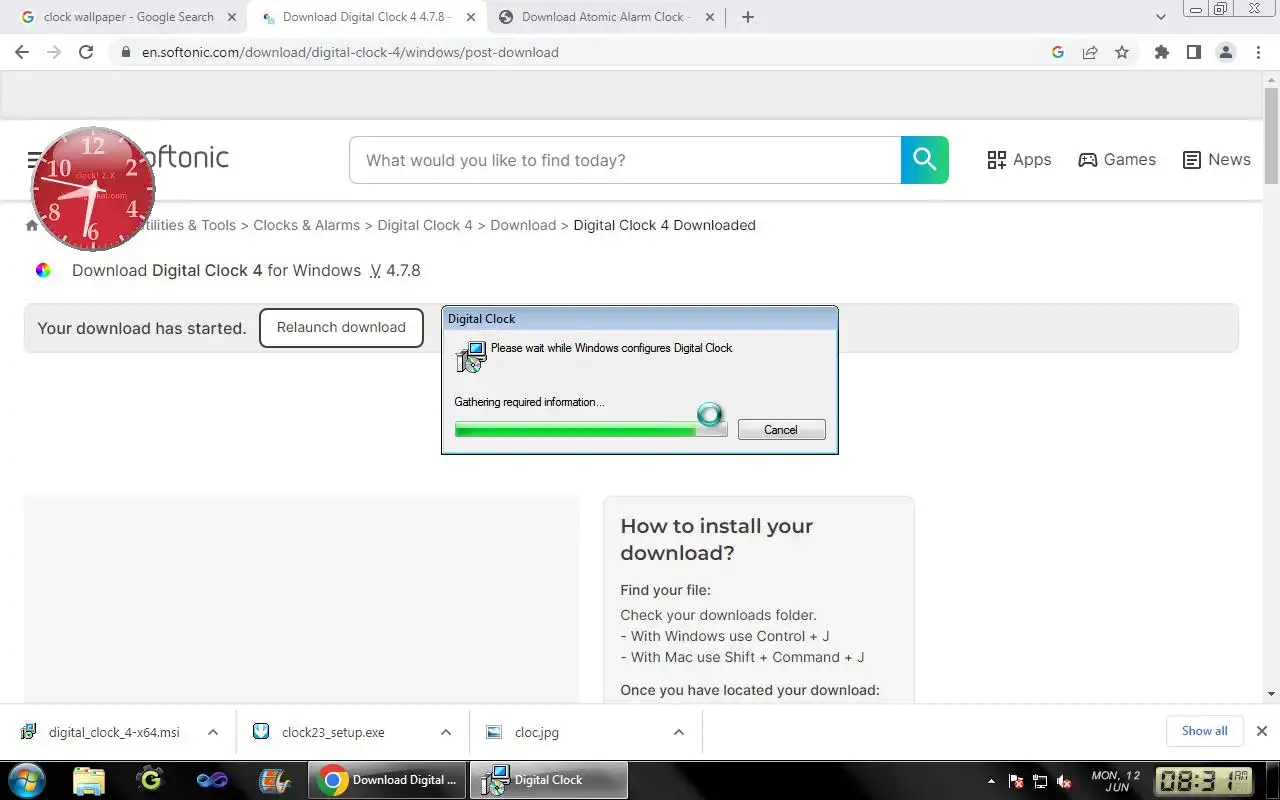Expand digital_clock_4-x64.msi download options

(x=213, y=732)
